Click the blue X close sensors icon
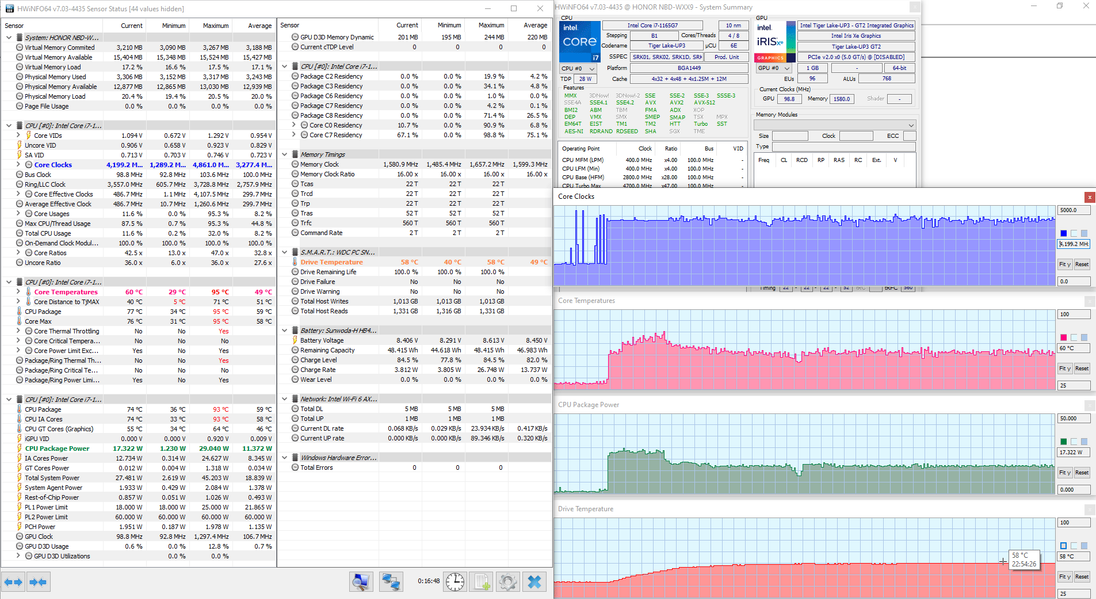The width and height of the screenshot is (1096, 599). tap(535, 581)
